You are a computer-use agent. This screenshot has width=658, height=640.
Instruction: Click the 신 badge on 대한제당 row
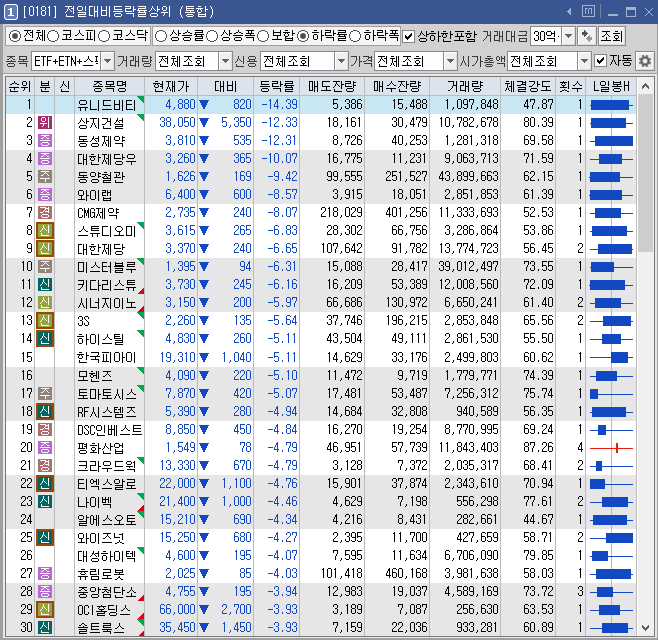tap(45, 248)
